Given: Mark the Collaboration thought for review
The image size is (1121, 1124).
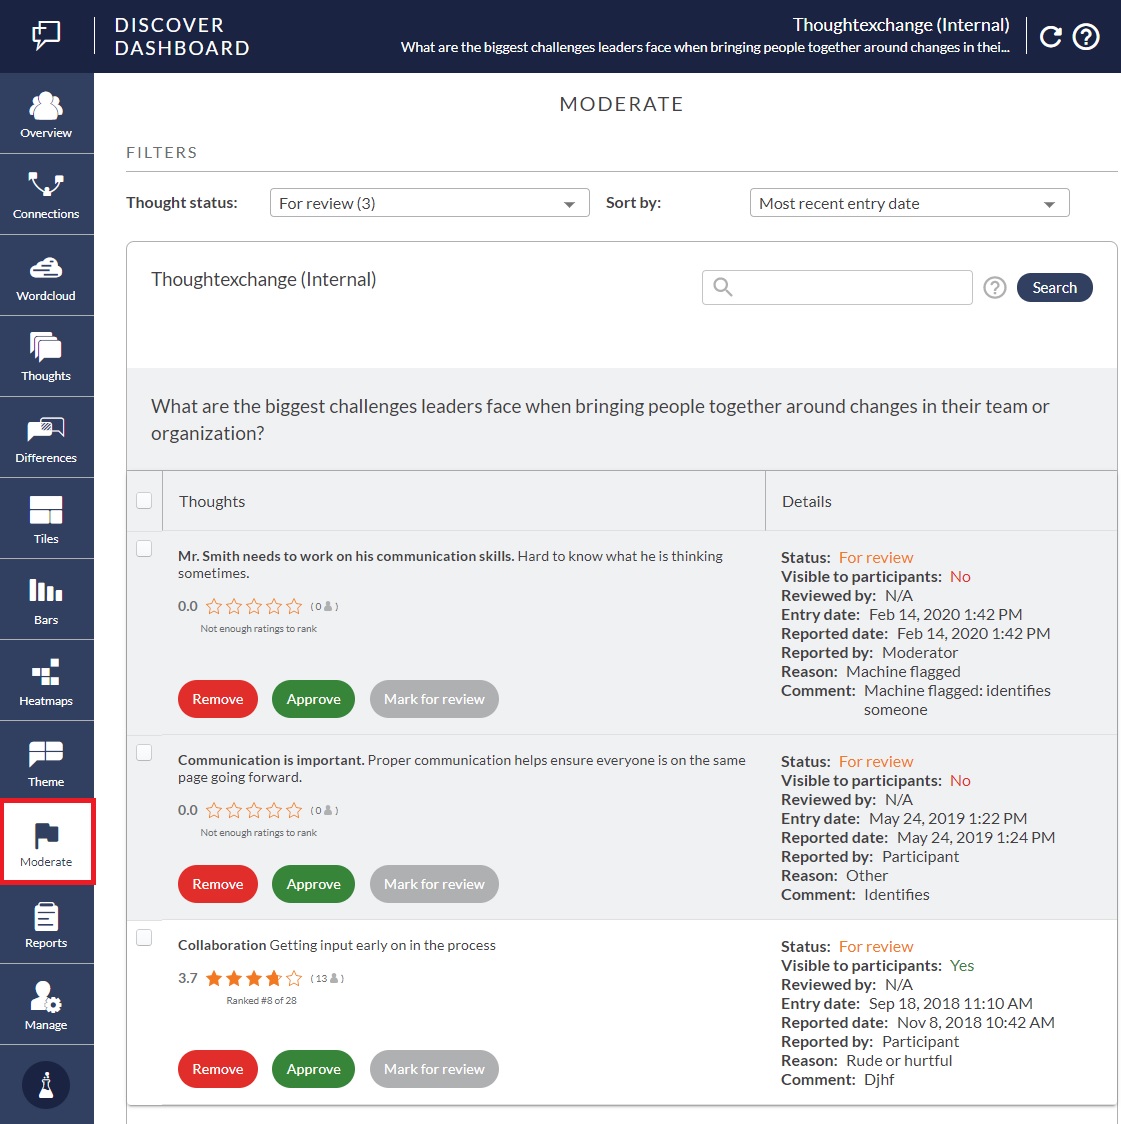Looking at the screenshot, I should 434,1069.
